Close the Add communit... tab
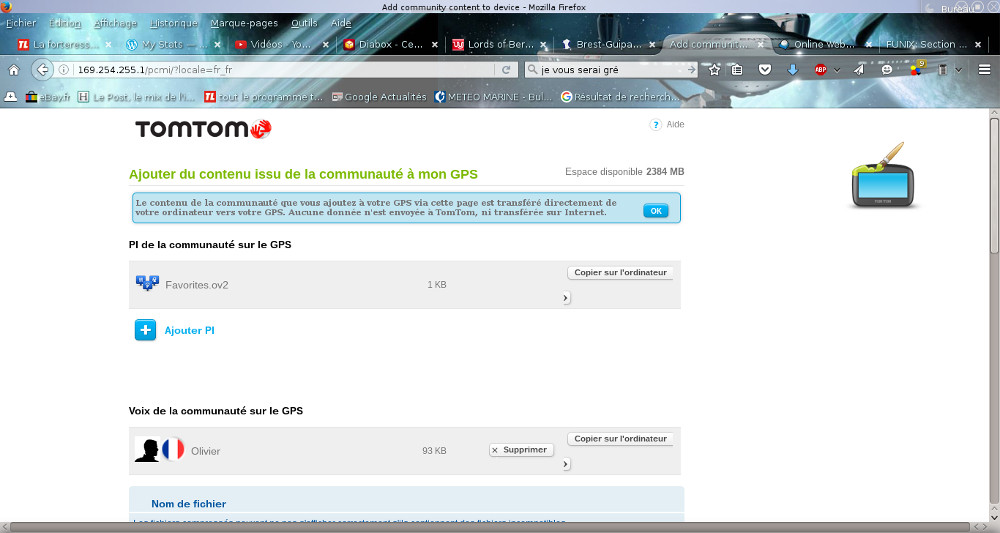The height and width of the screenshot is (533, 1000). [760, 45]
